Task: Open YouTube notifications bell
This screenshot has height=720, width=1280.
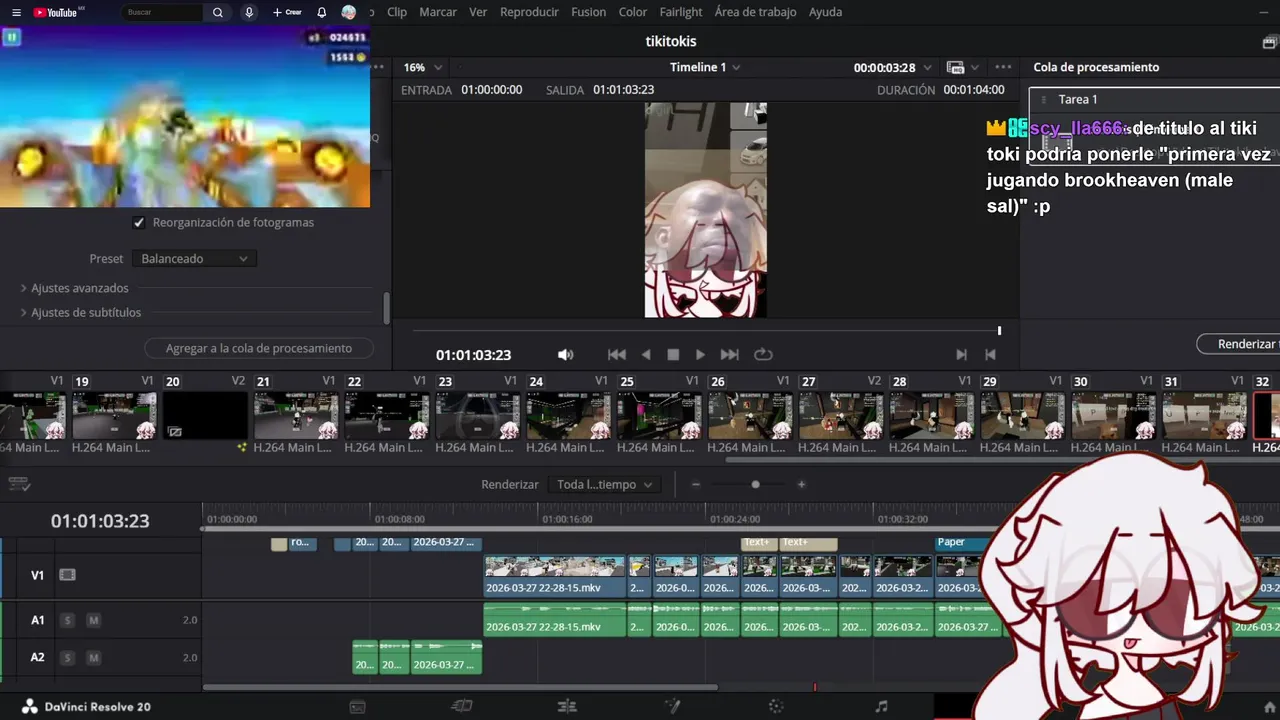Action: point(321,12)
